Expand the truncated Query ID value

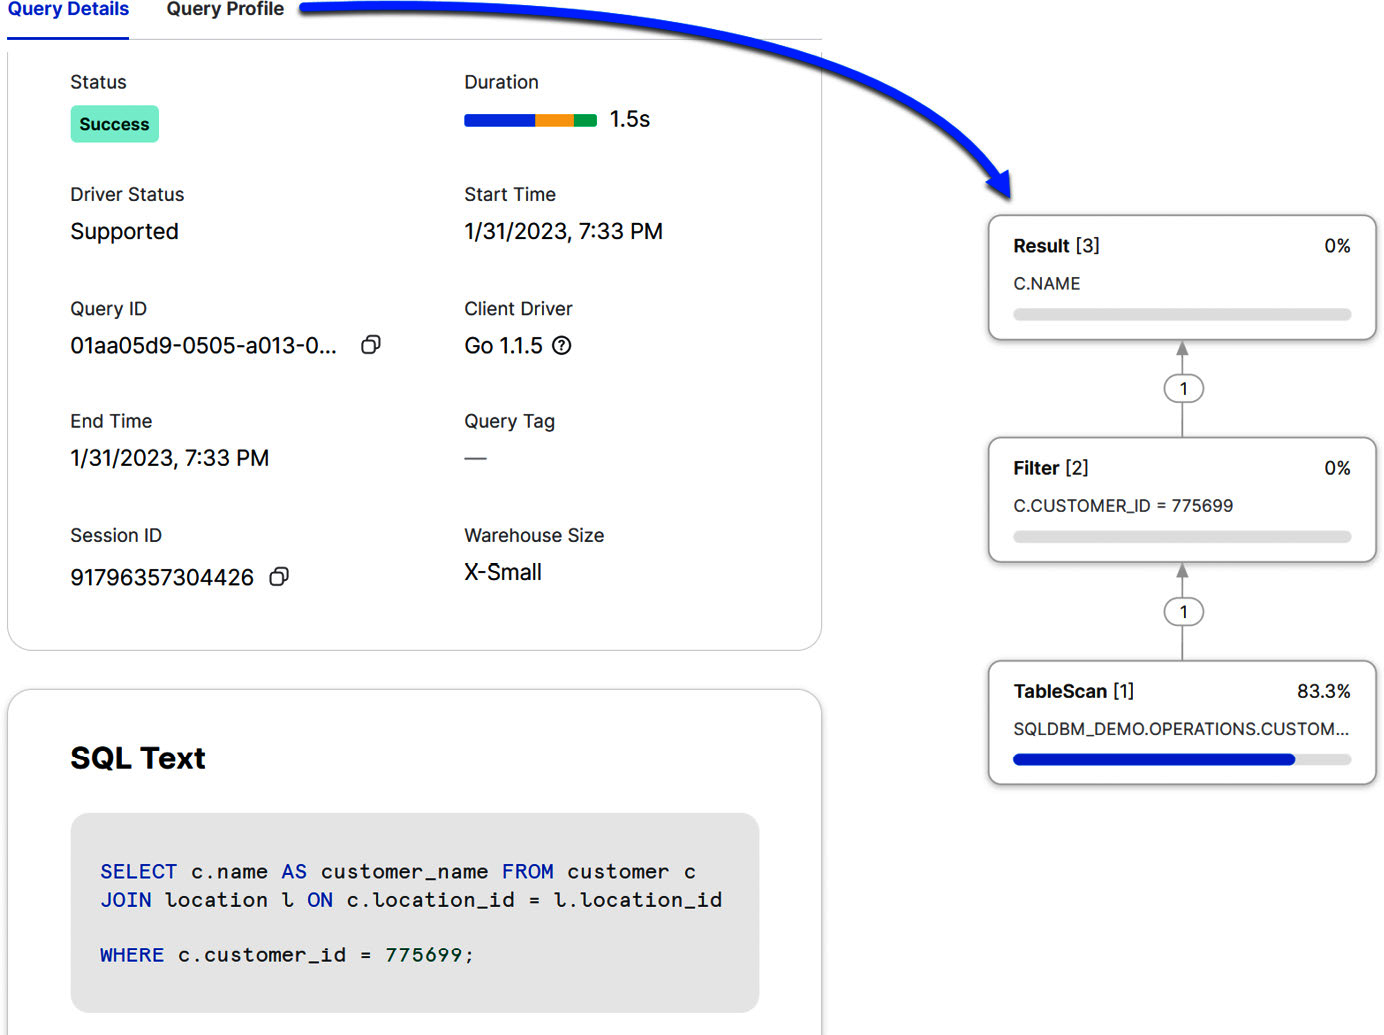click(x=205, y=344)
